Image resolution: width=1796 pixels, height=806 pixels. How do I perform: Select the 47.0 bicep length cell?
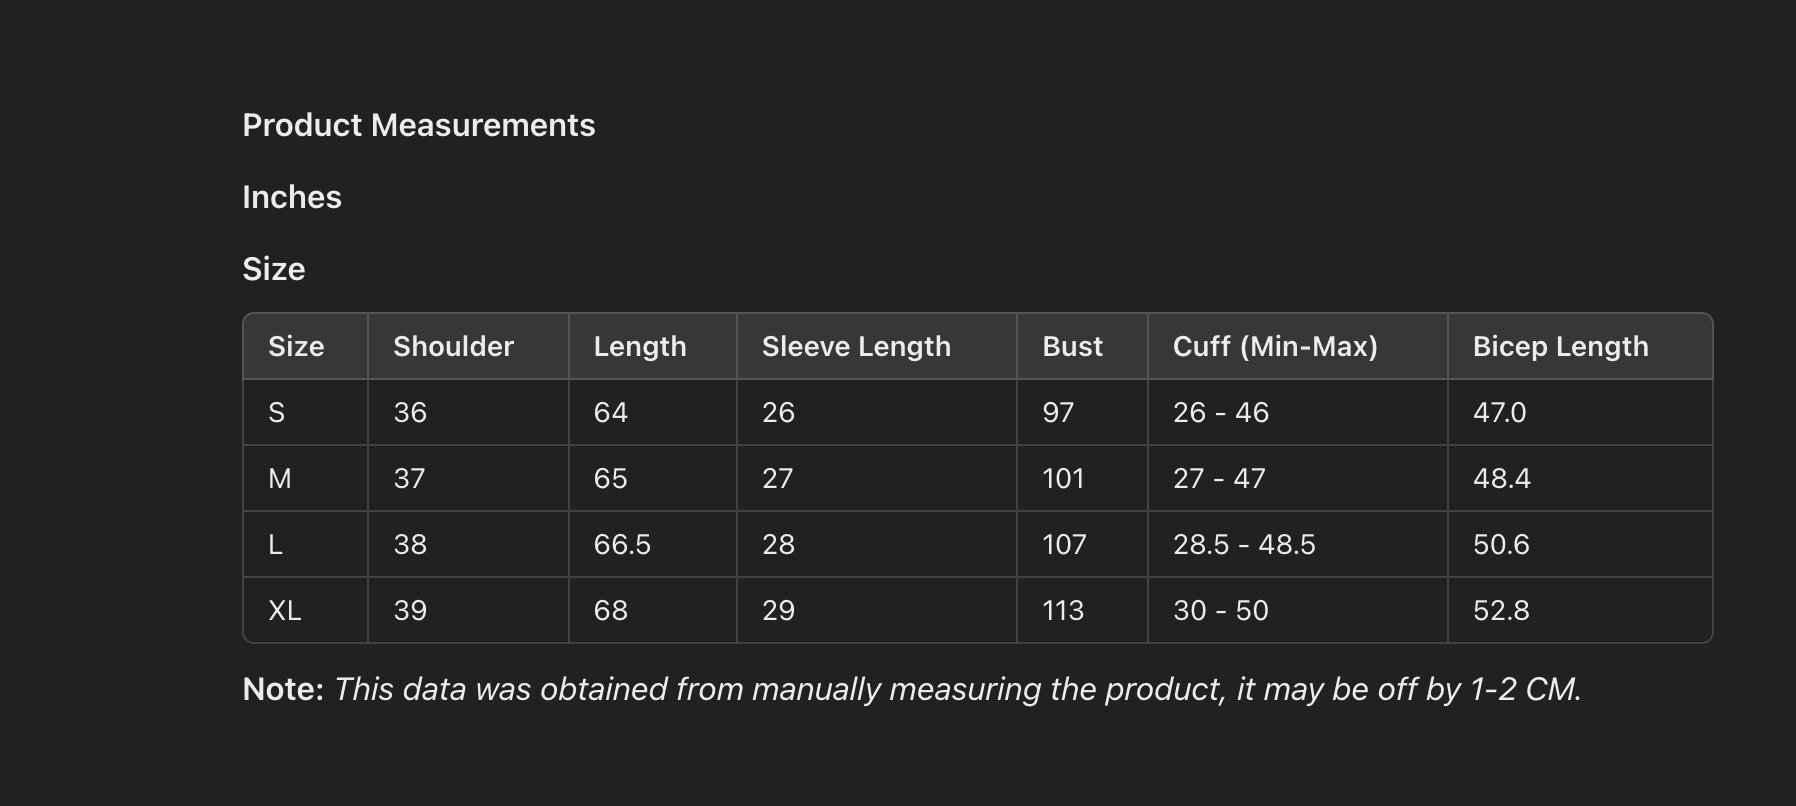click(x=1499, y=412)
